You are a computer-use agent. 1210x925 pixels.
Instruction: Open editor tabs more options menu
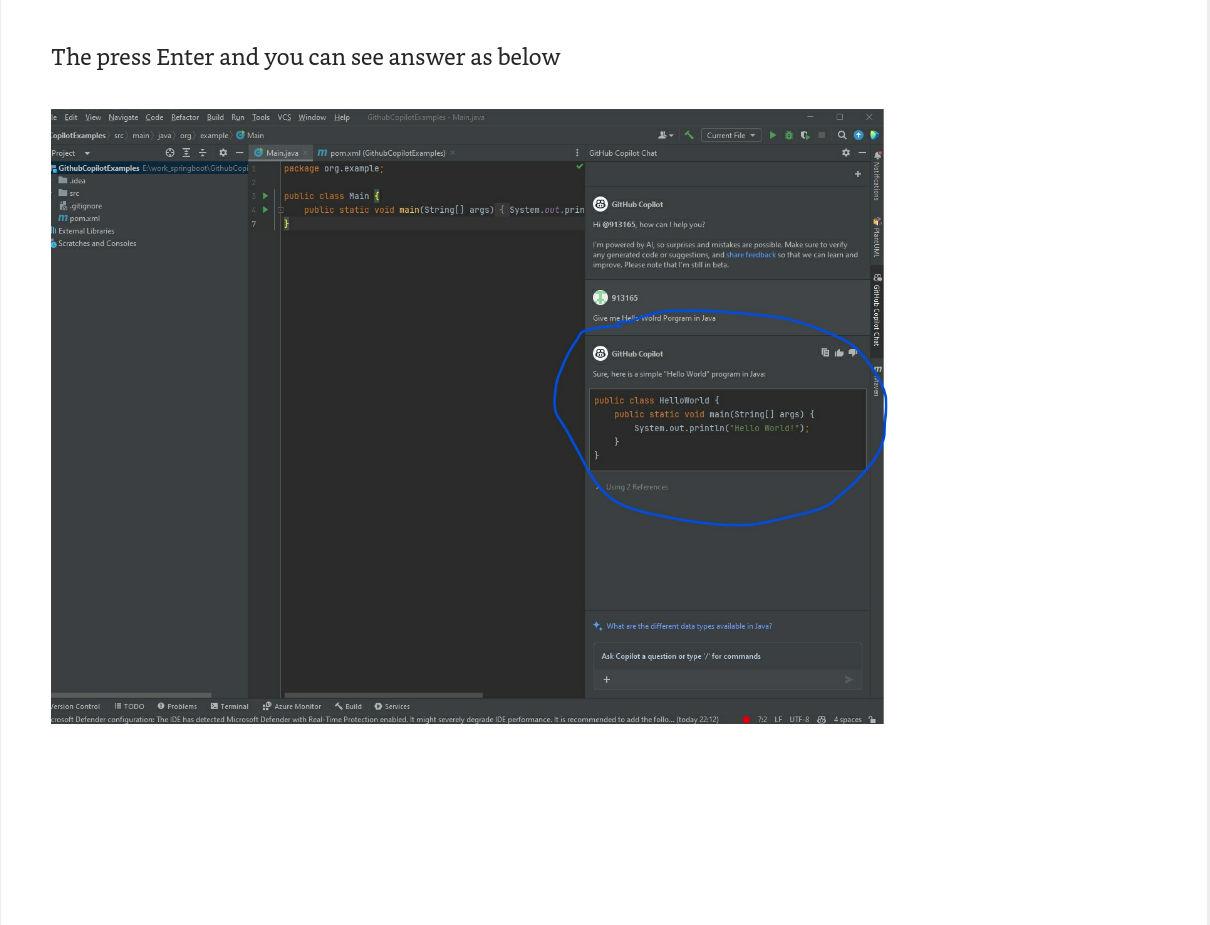click(577, 153)
